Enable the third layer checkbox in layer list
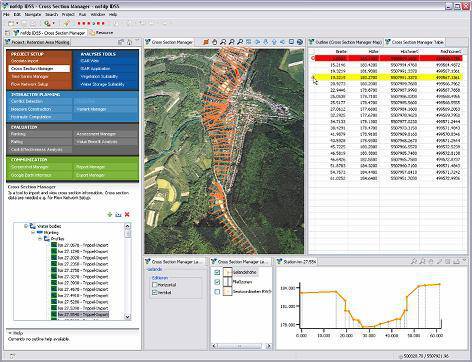Screen dimensions: 472x362 click(217, 292)
